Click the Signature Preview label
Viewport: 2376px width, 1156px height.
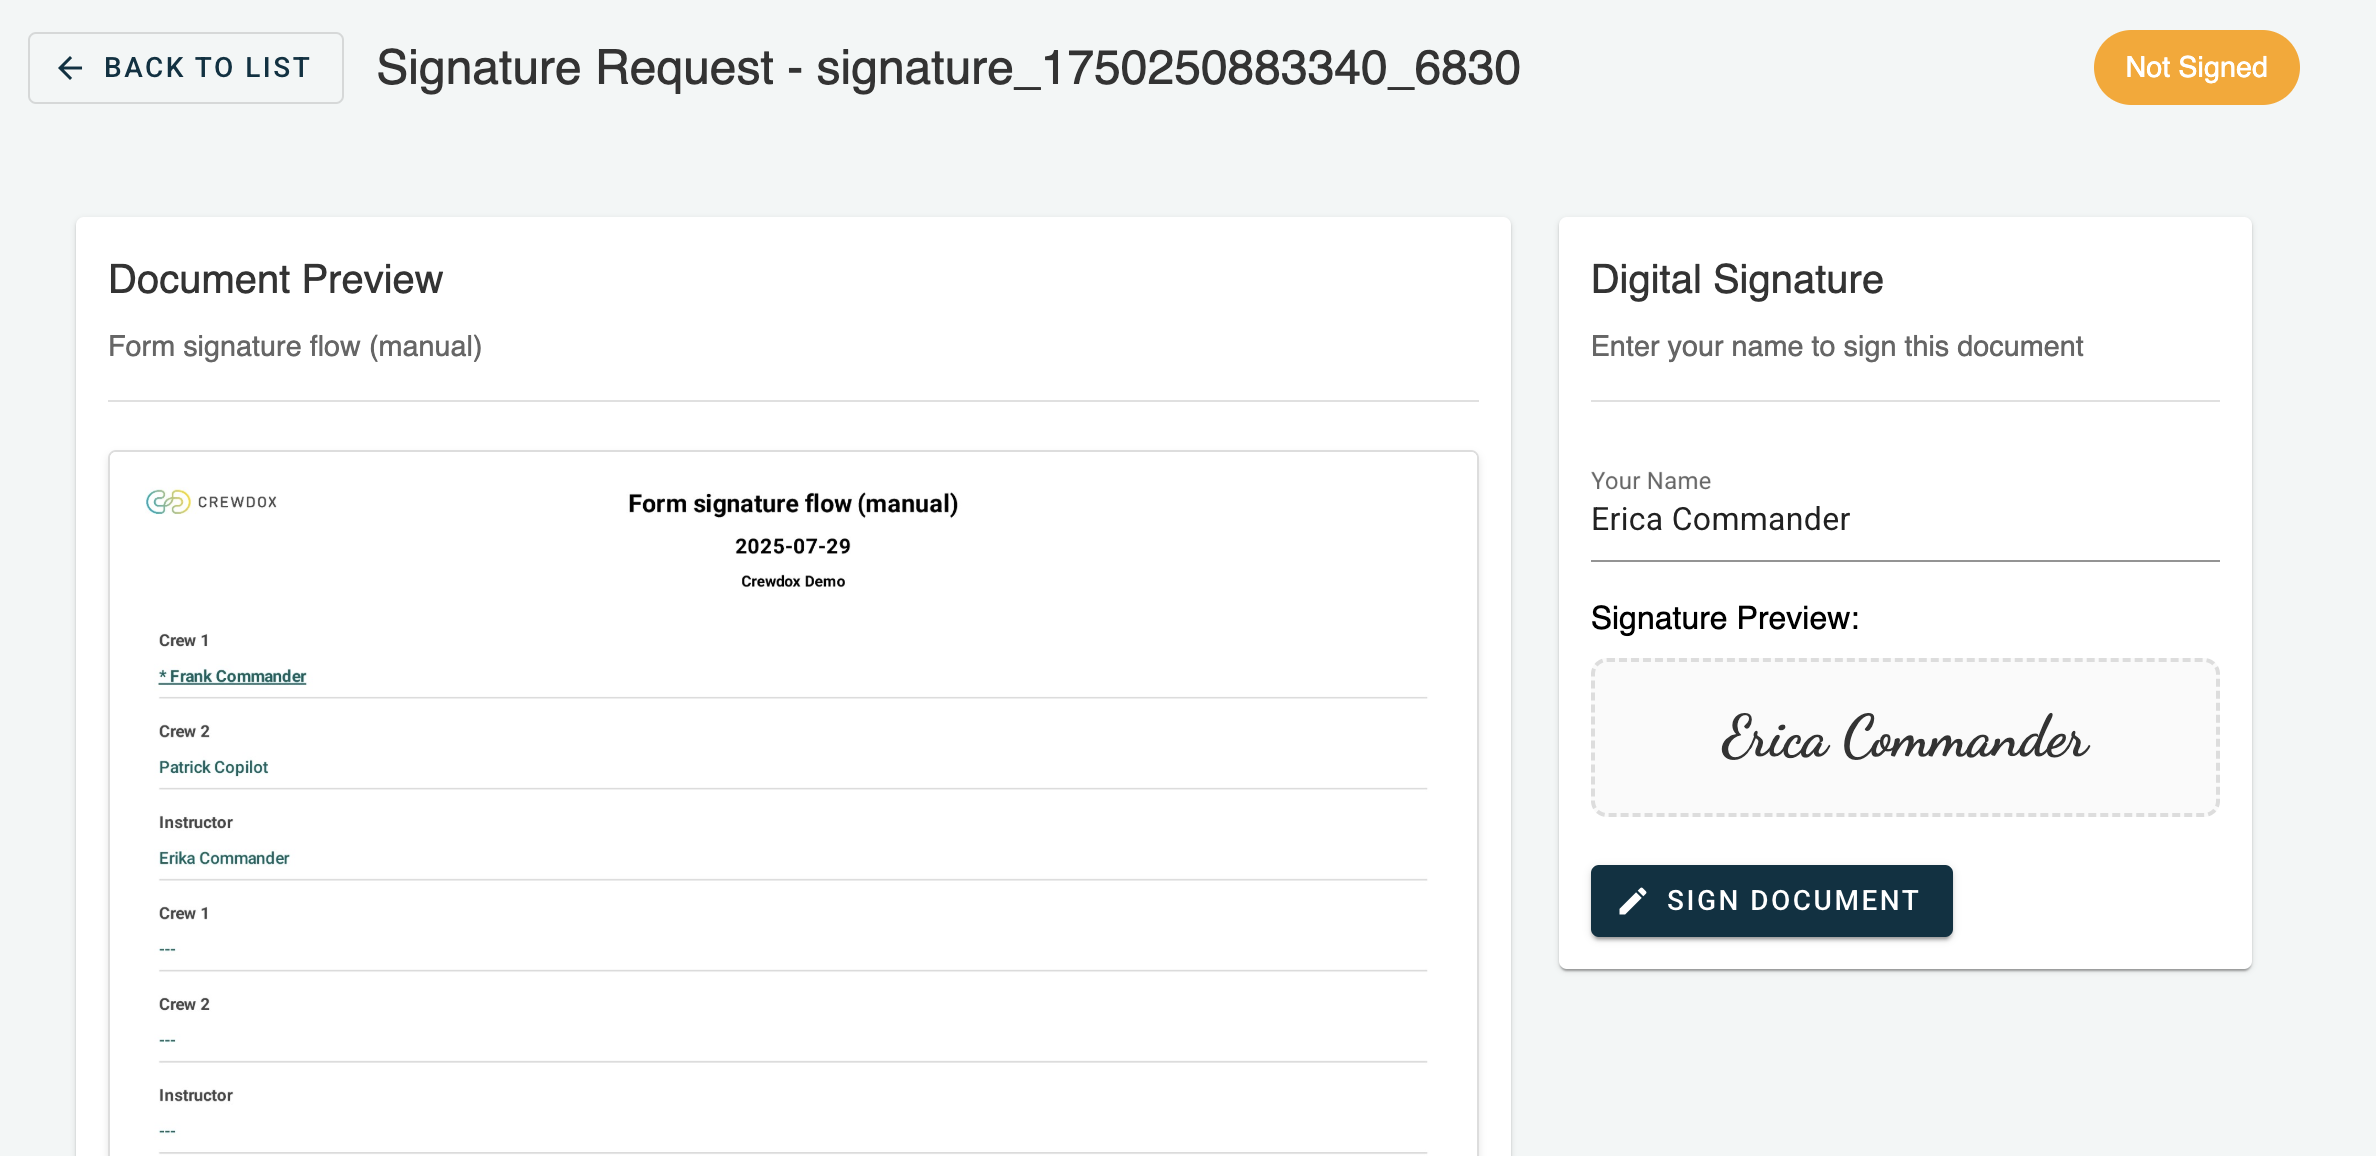click(1724, 619)
